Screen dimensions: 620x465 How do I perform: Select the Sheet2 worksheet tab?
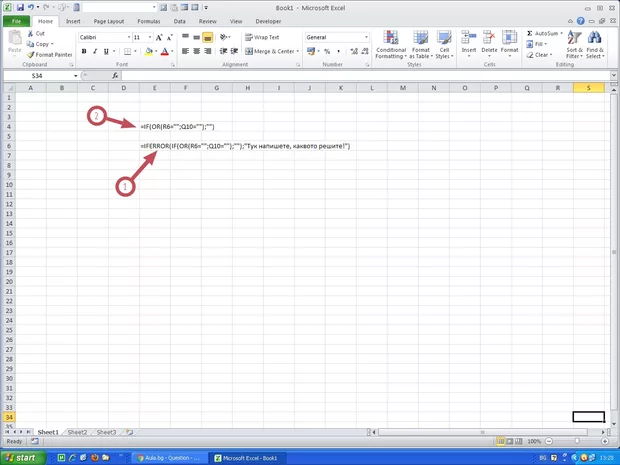point(77,432)
